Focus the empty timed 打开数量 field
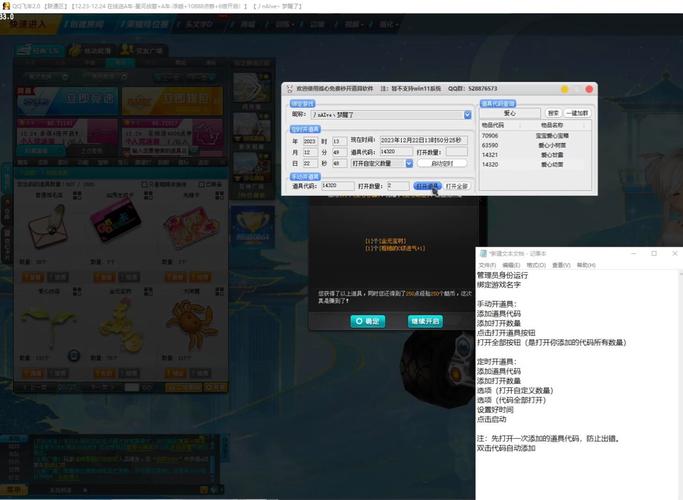 [456, 152]
